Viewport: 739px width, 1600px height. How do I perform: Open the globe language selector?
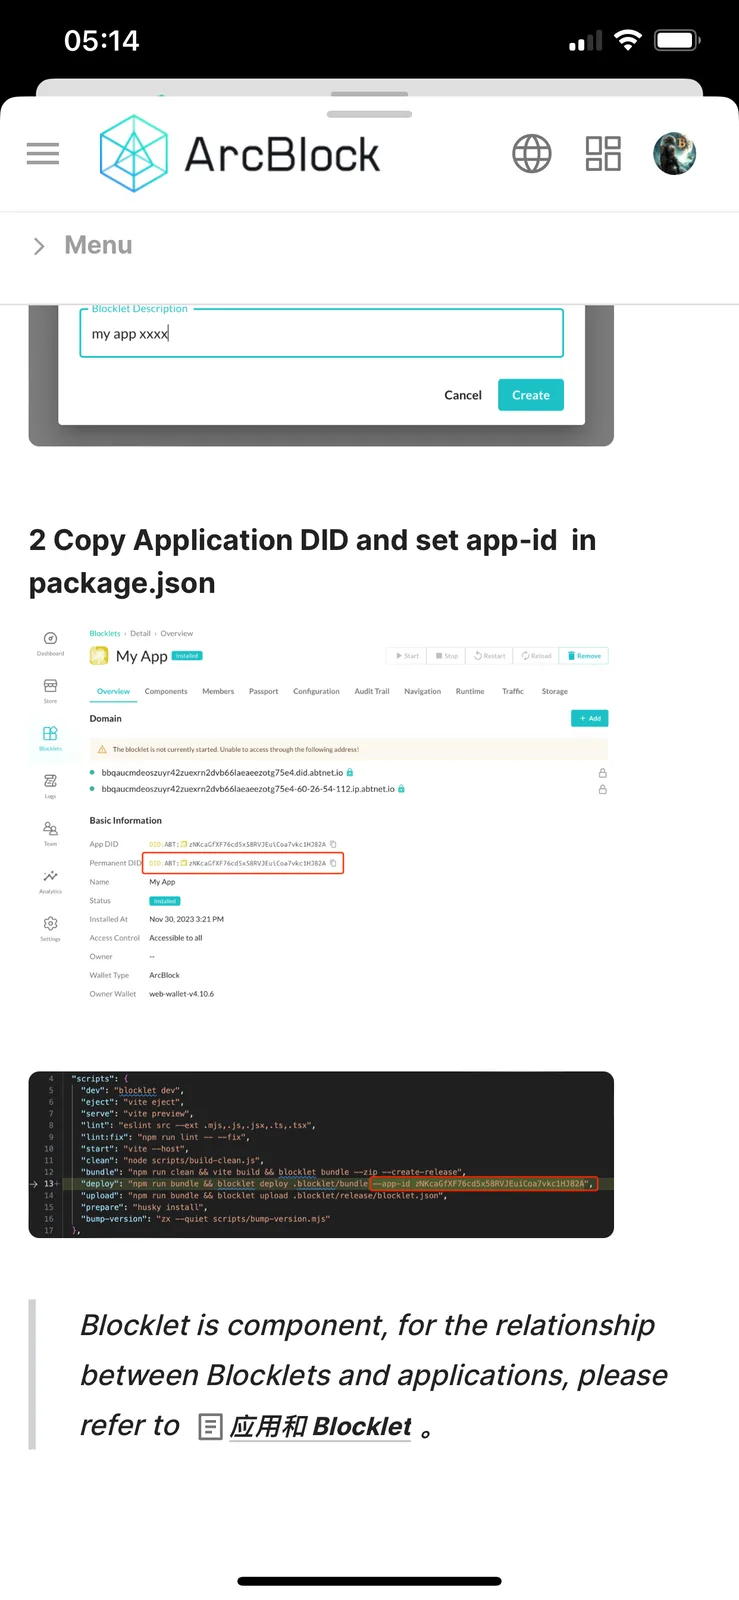pyautogui.click(x=531, y=154)
